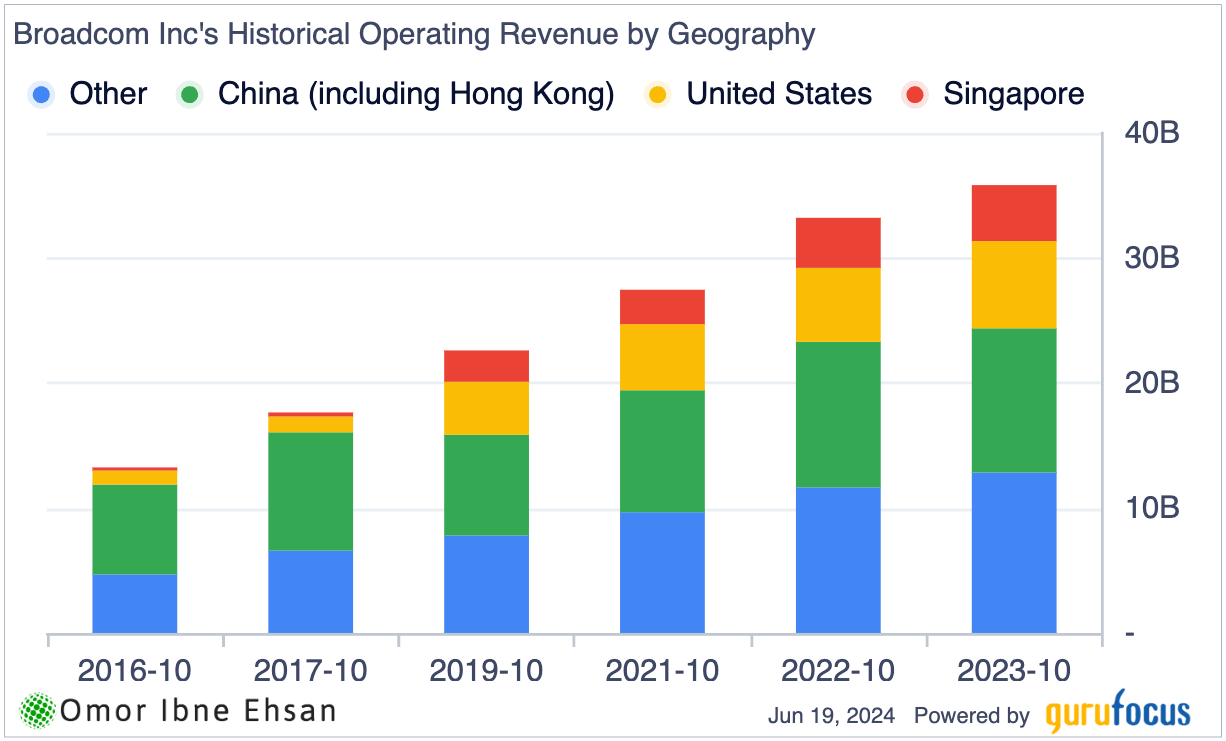Click the gurufocus logo

(1118, 712)
